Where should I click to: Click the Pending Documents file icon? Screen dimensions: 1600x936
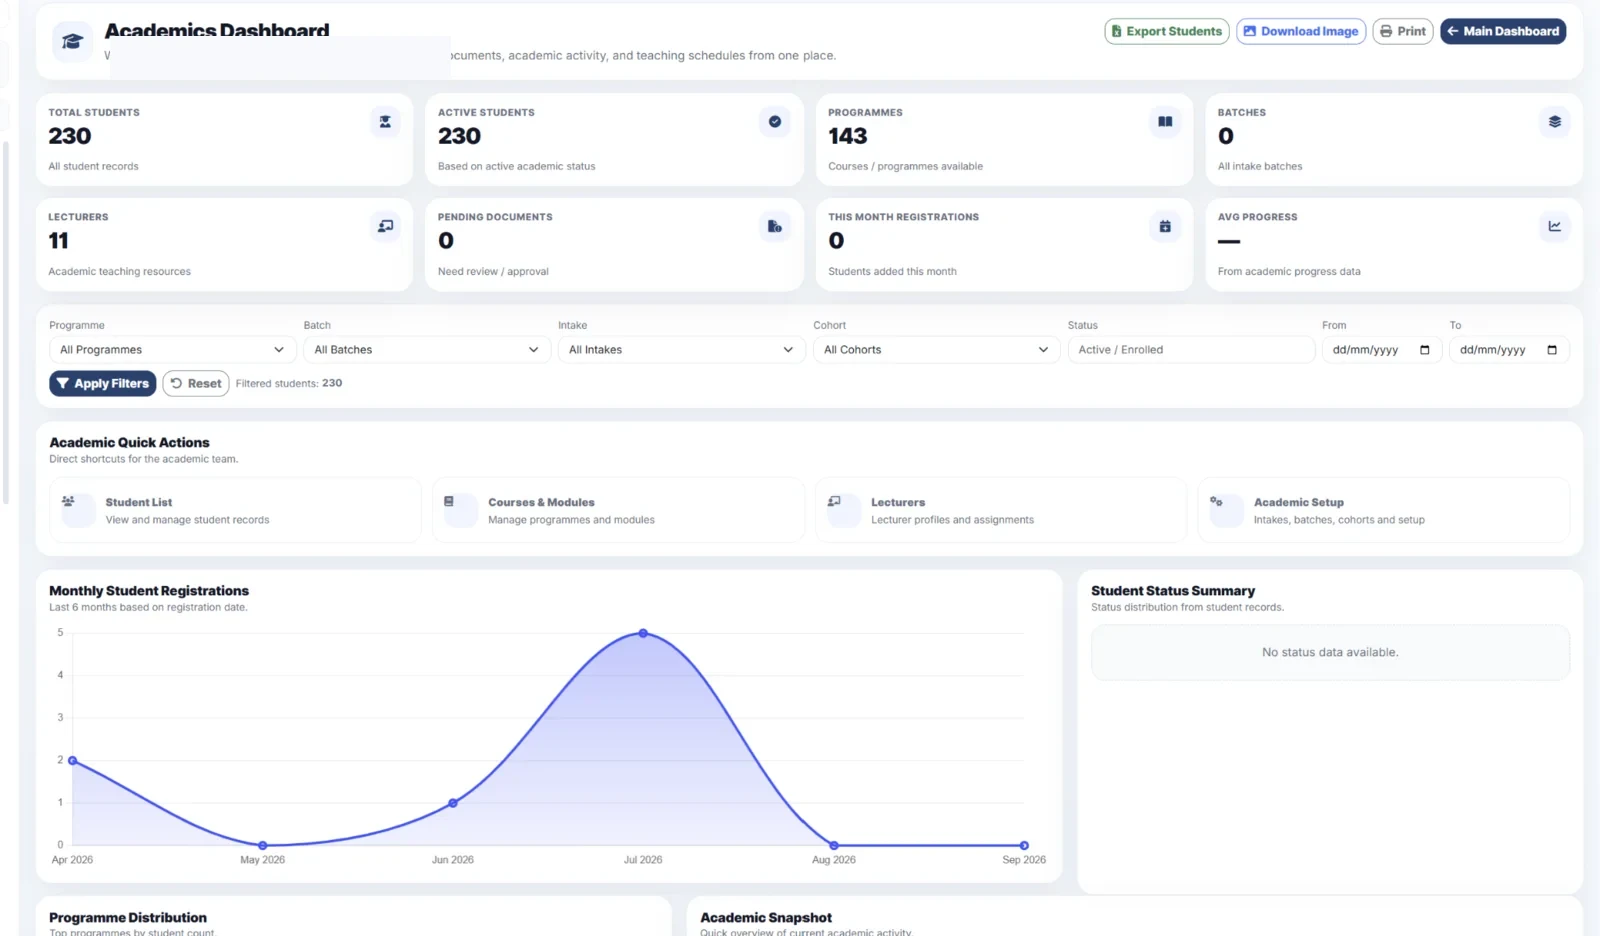[775, 227]
